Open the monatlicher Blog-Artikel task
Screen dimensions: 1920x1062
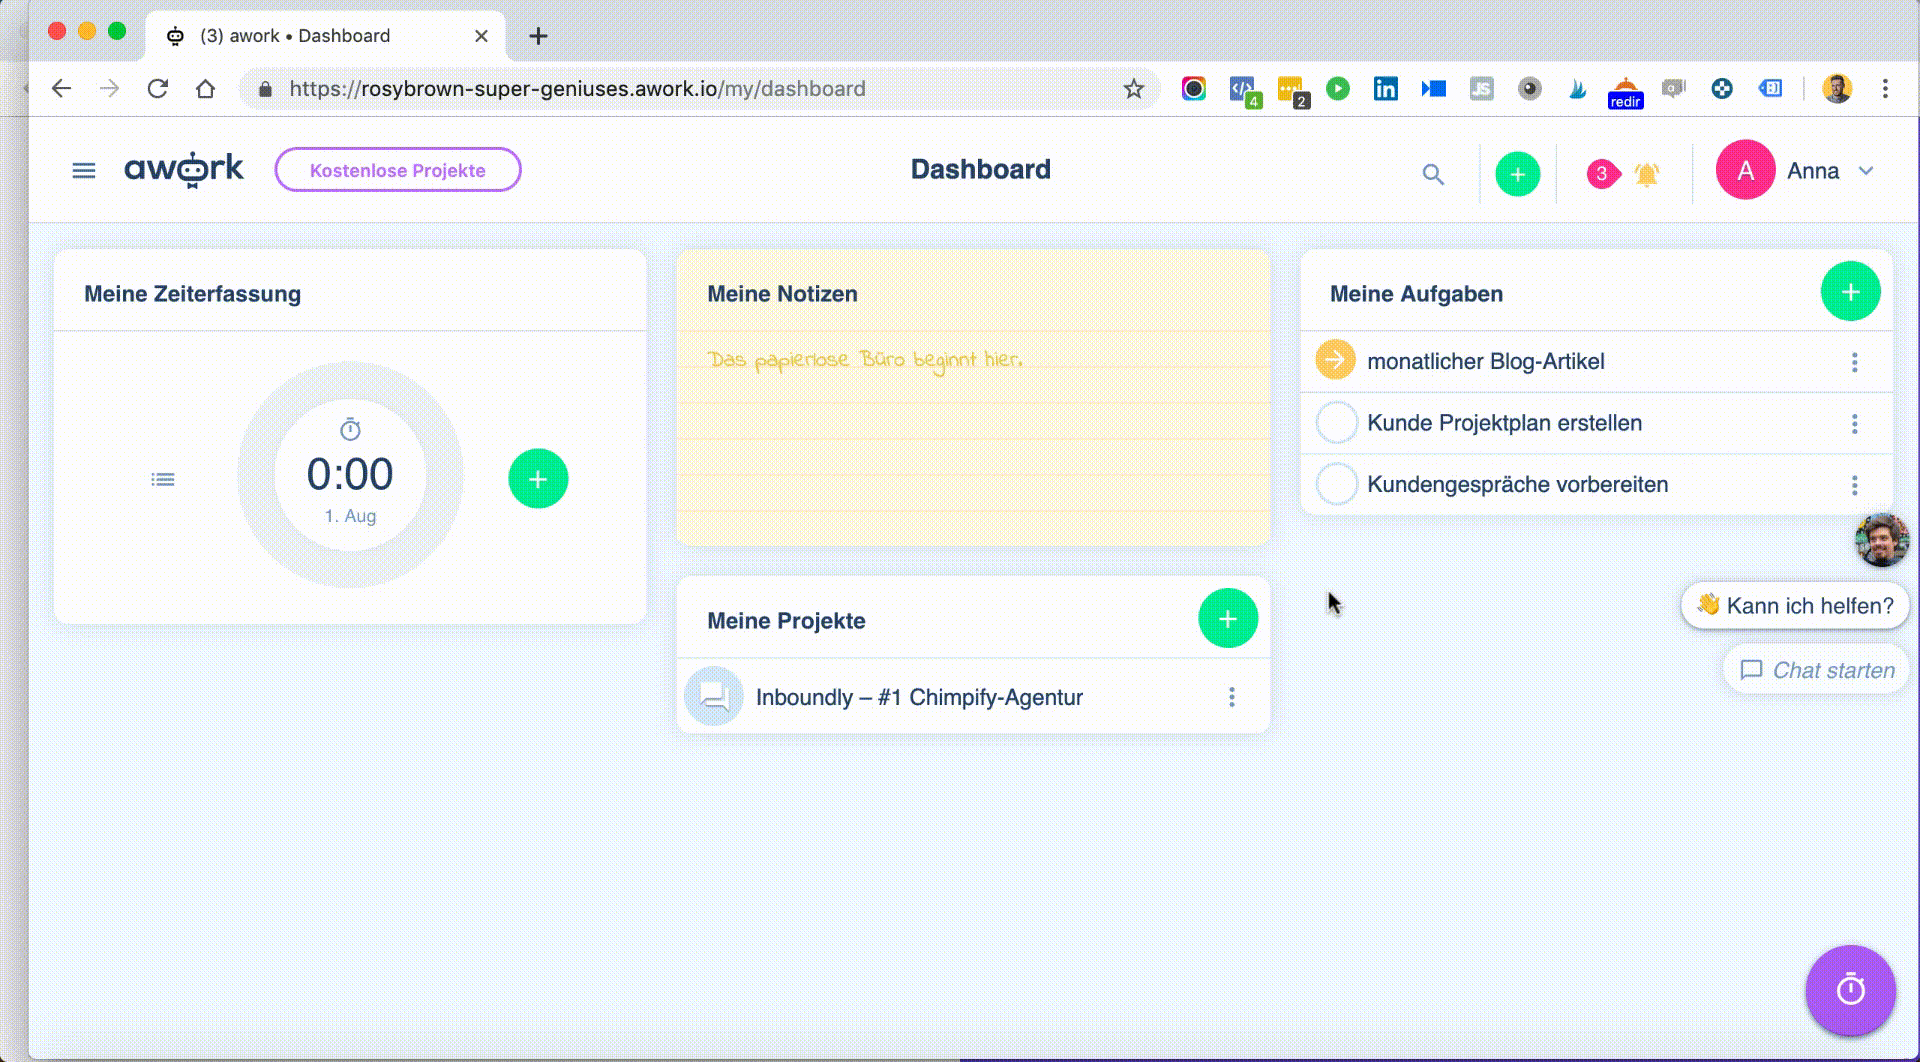tap(1485, 362)
